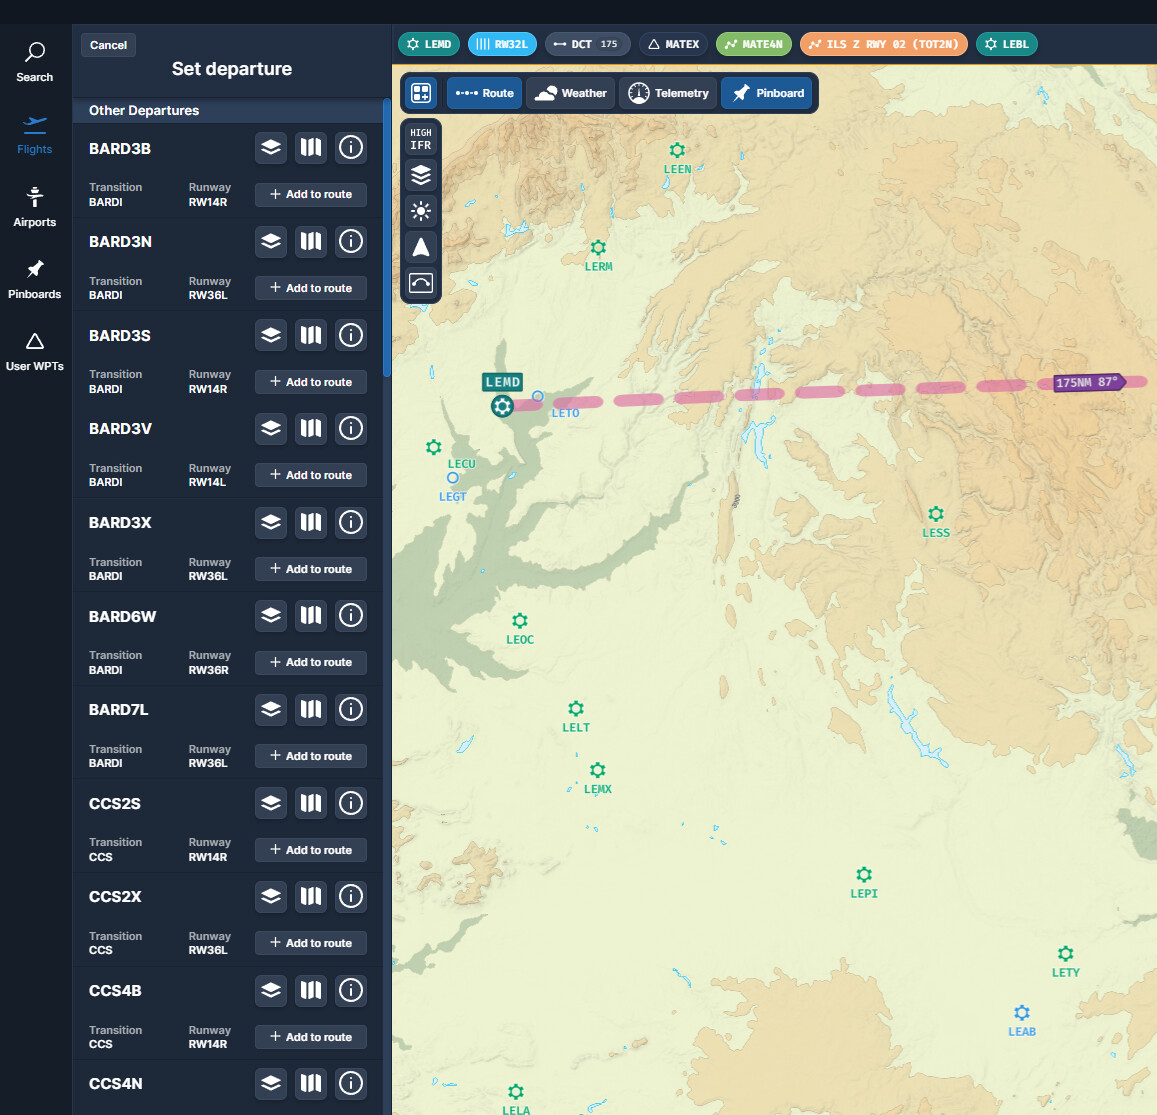Switch to the Route tab
This screenshot has width=1157, height=1115.
click(x=485, y=93)
